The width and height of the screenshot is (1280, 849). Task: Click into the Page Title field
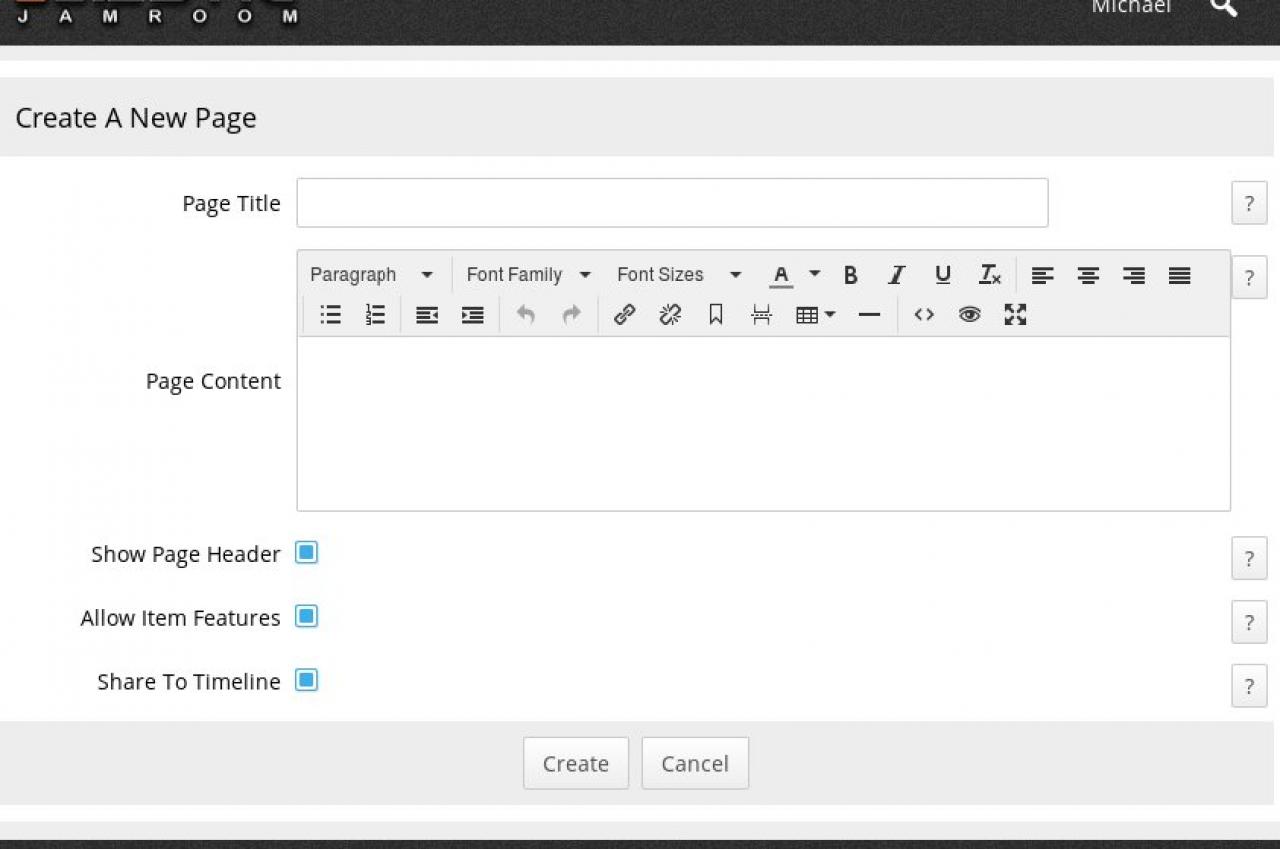[x=672, y=203]
